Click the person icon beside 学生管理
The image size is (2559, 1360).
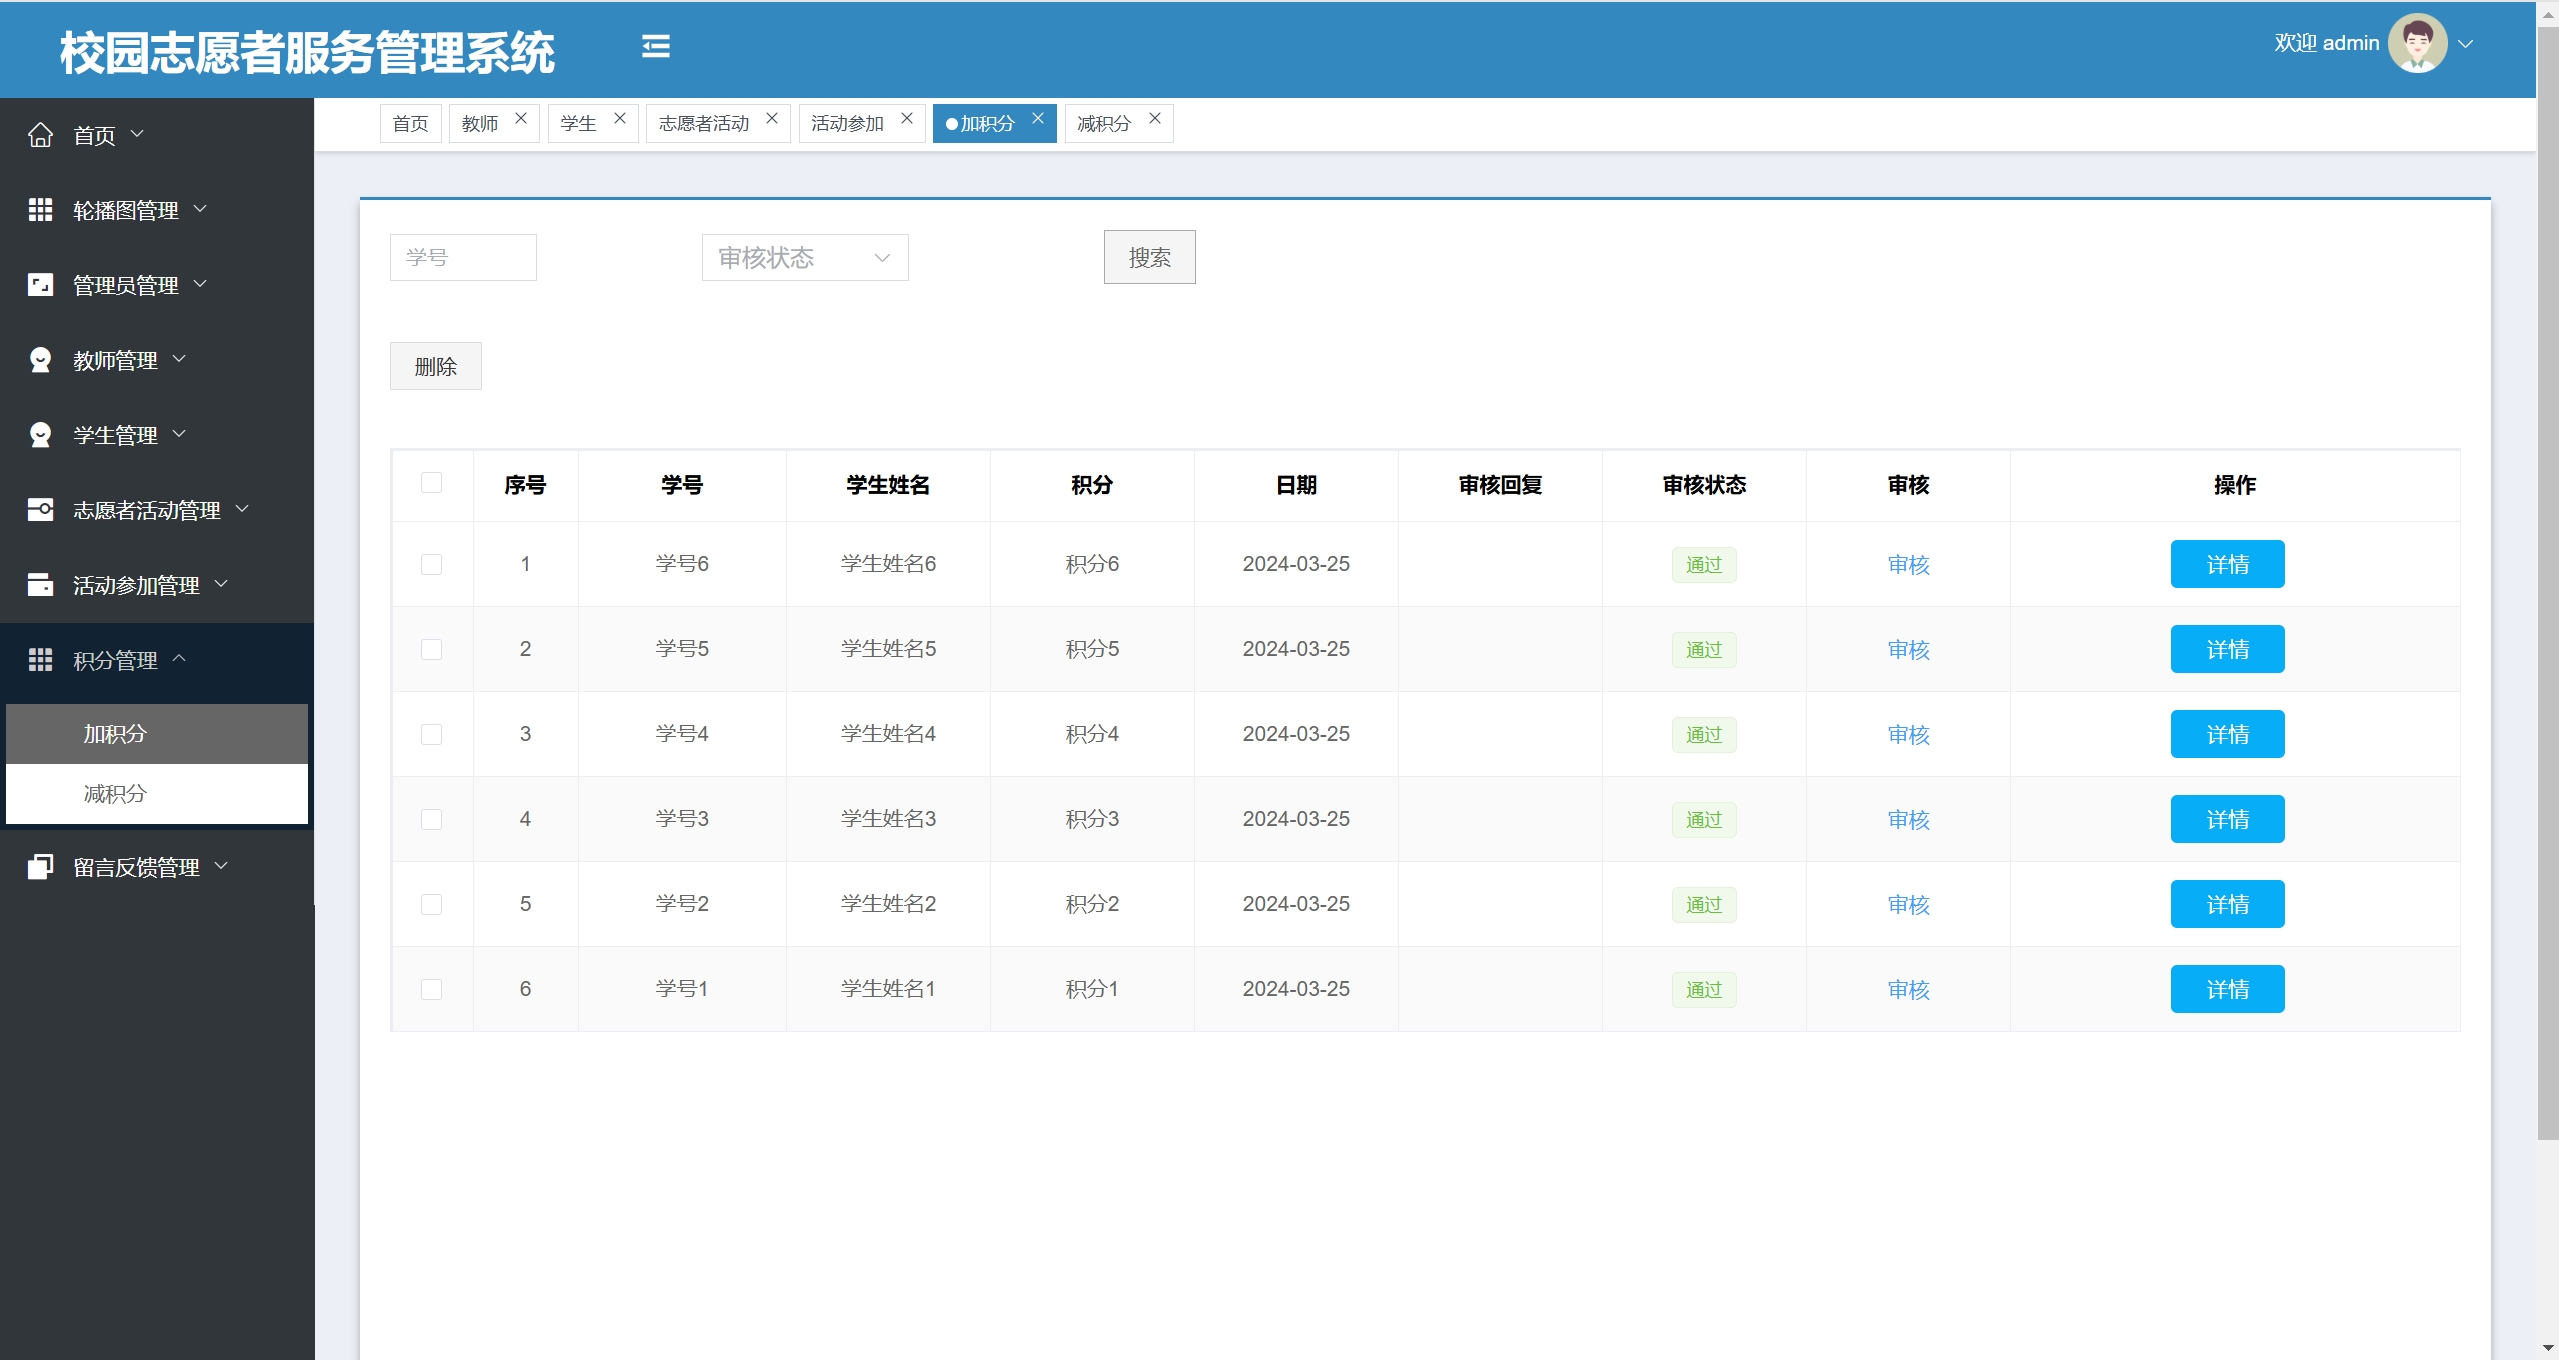(40, 435)
